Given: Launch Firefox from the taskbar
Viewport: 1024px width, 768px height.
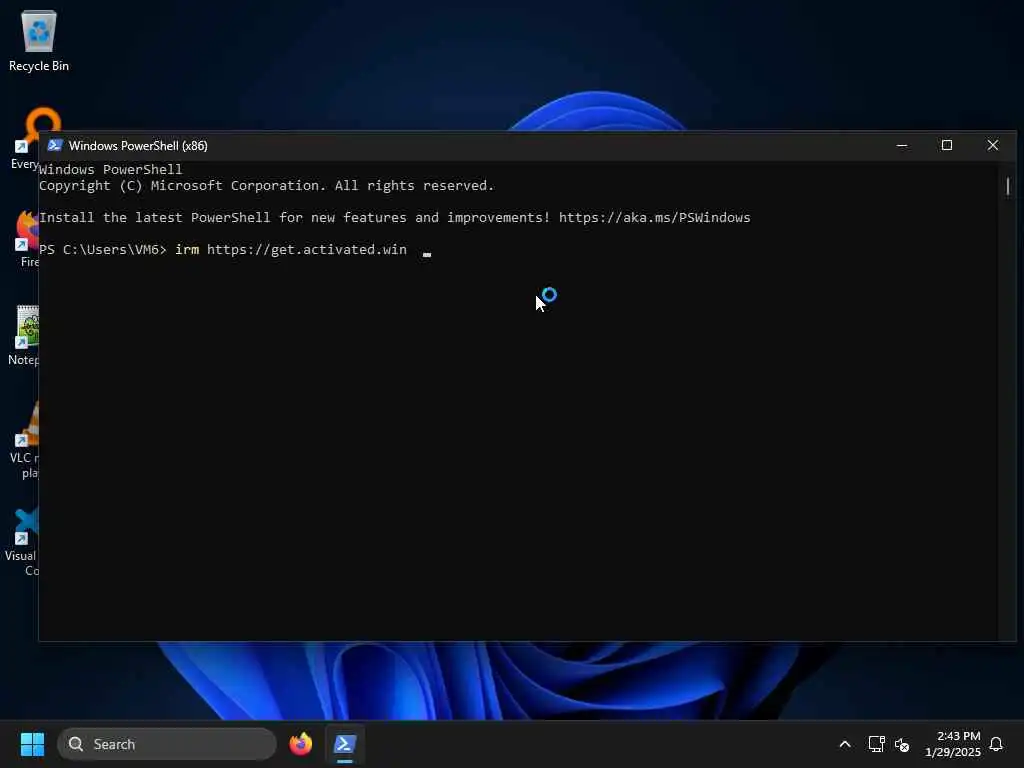Looking at the screenshot, I should pos(300,744).
